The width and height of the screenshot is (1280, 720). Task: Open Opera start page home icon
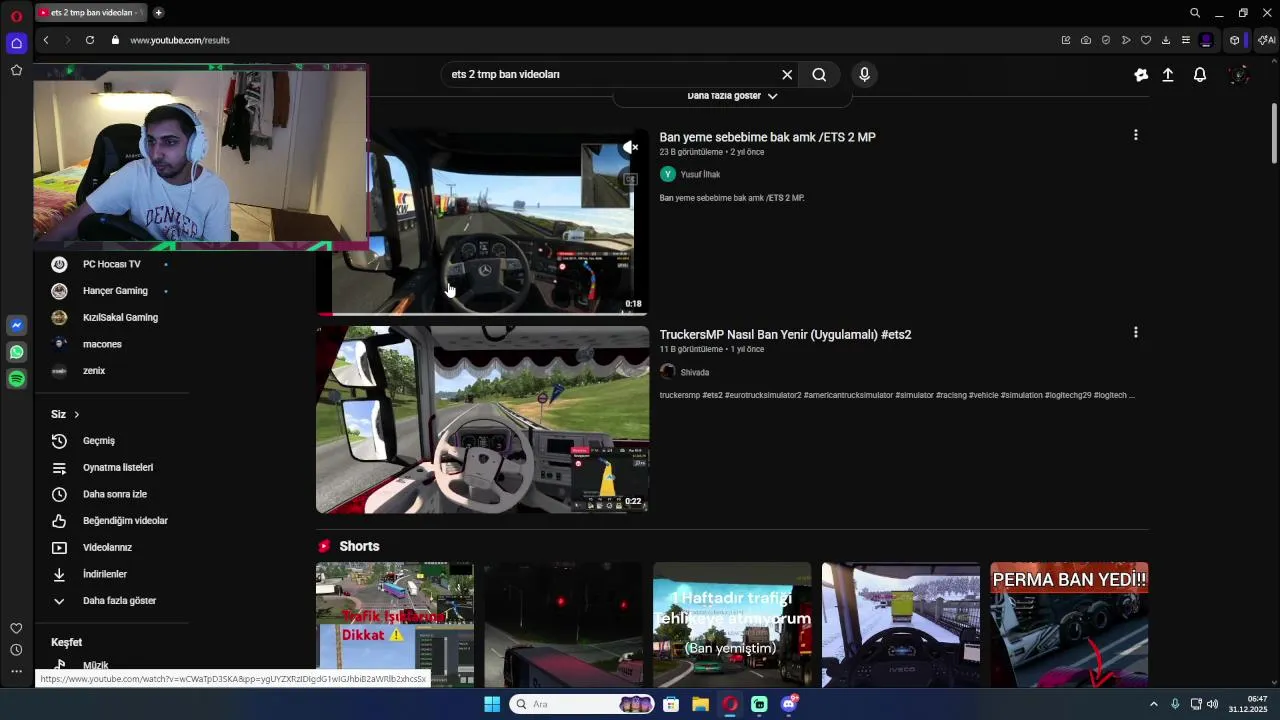(x=16, y=43)
